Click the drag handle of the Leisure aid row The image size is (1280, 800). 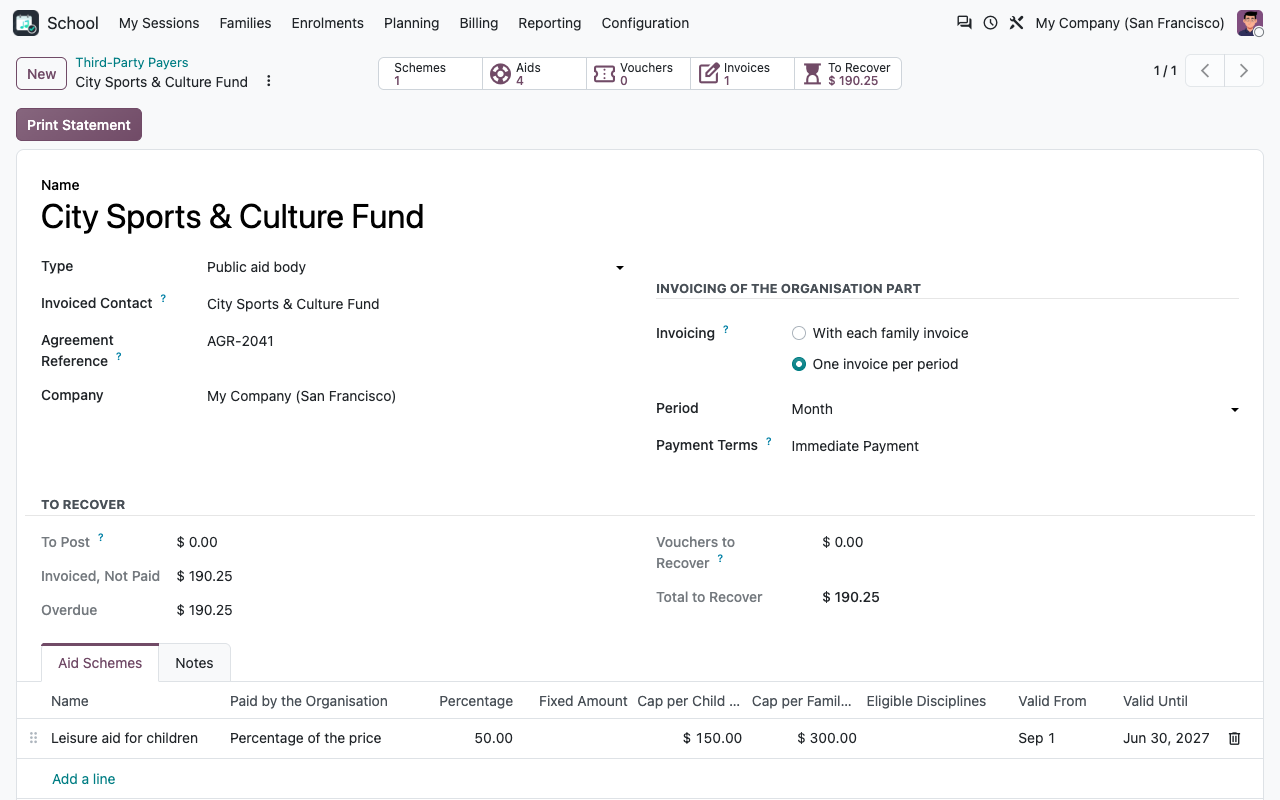33,738
